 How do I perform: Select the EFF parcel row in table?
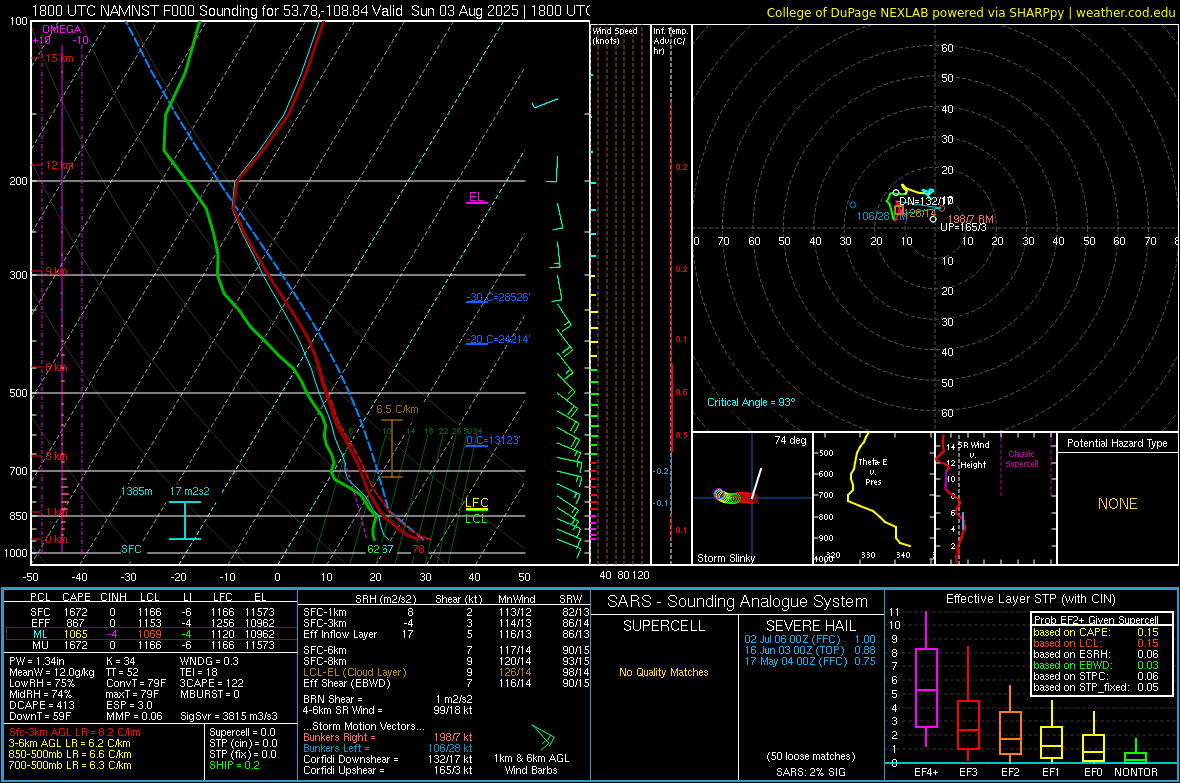(x=150, y=623)
